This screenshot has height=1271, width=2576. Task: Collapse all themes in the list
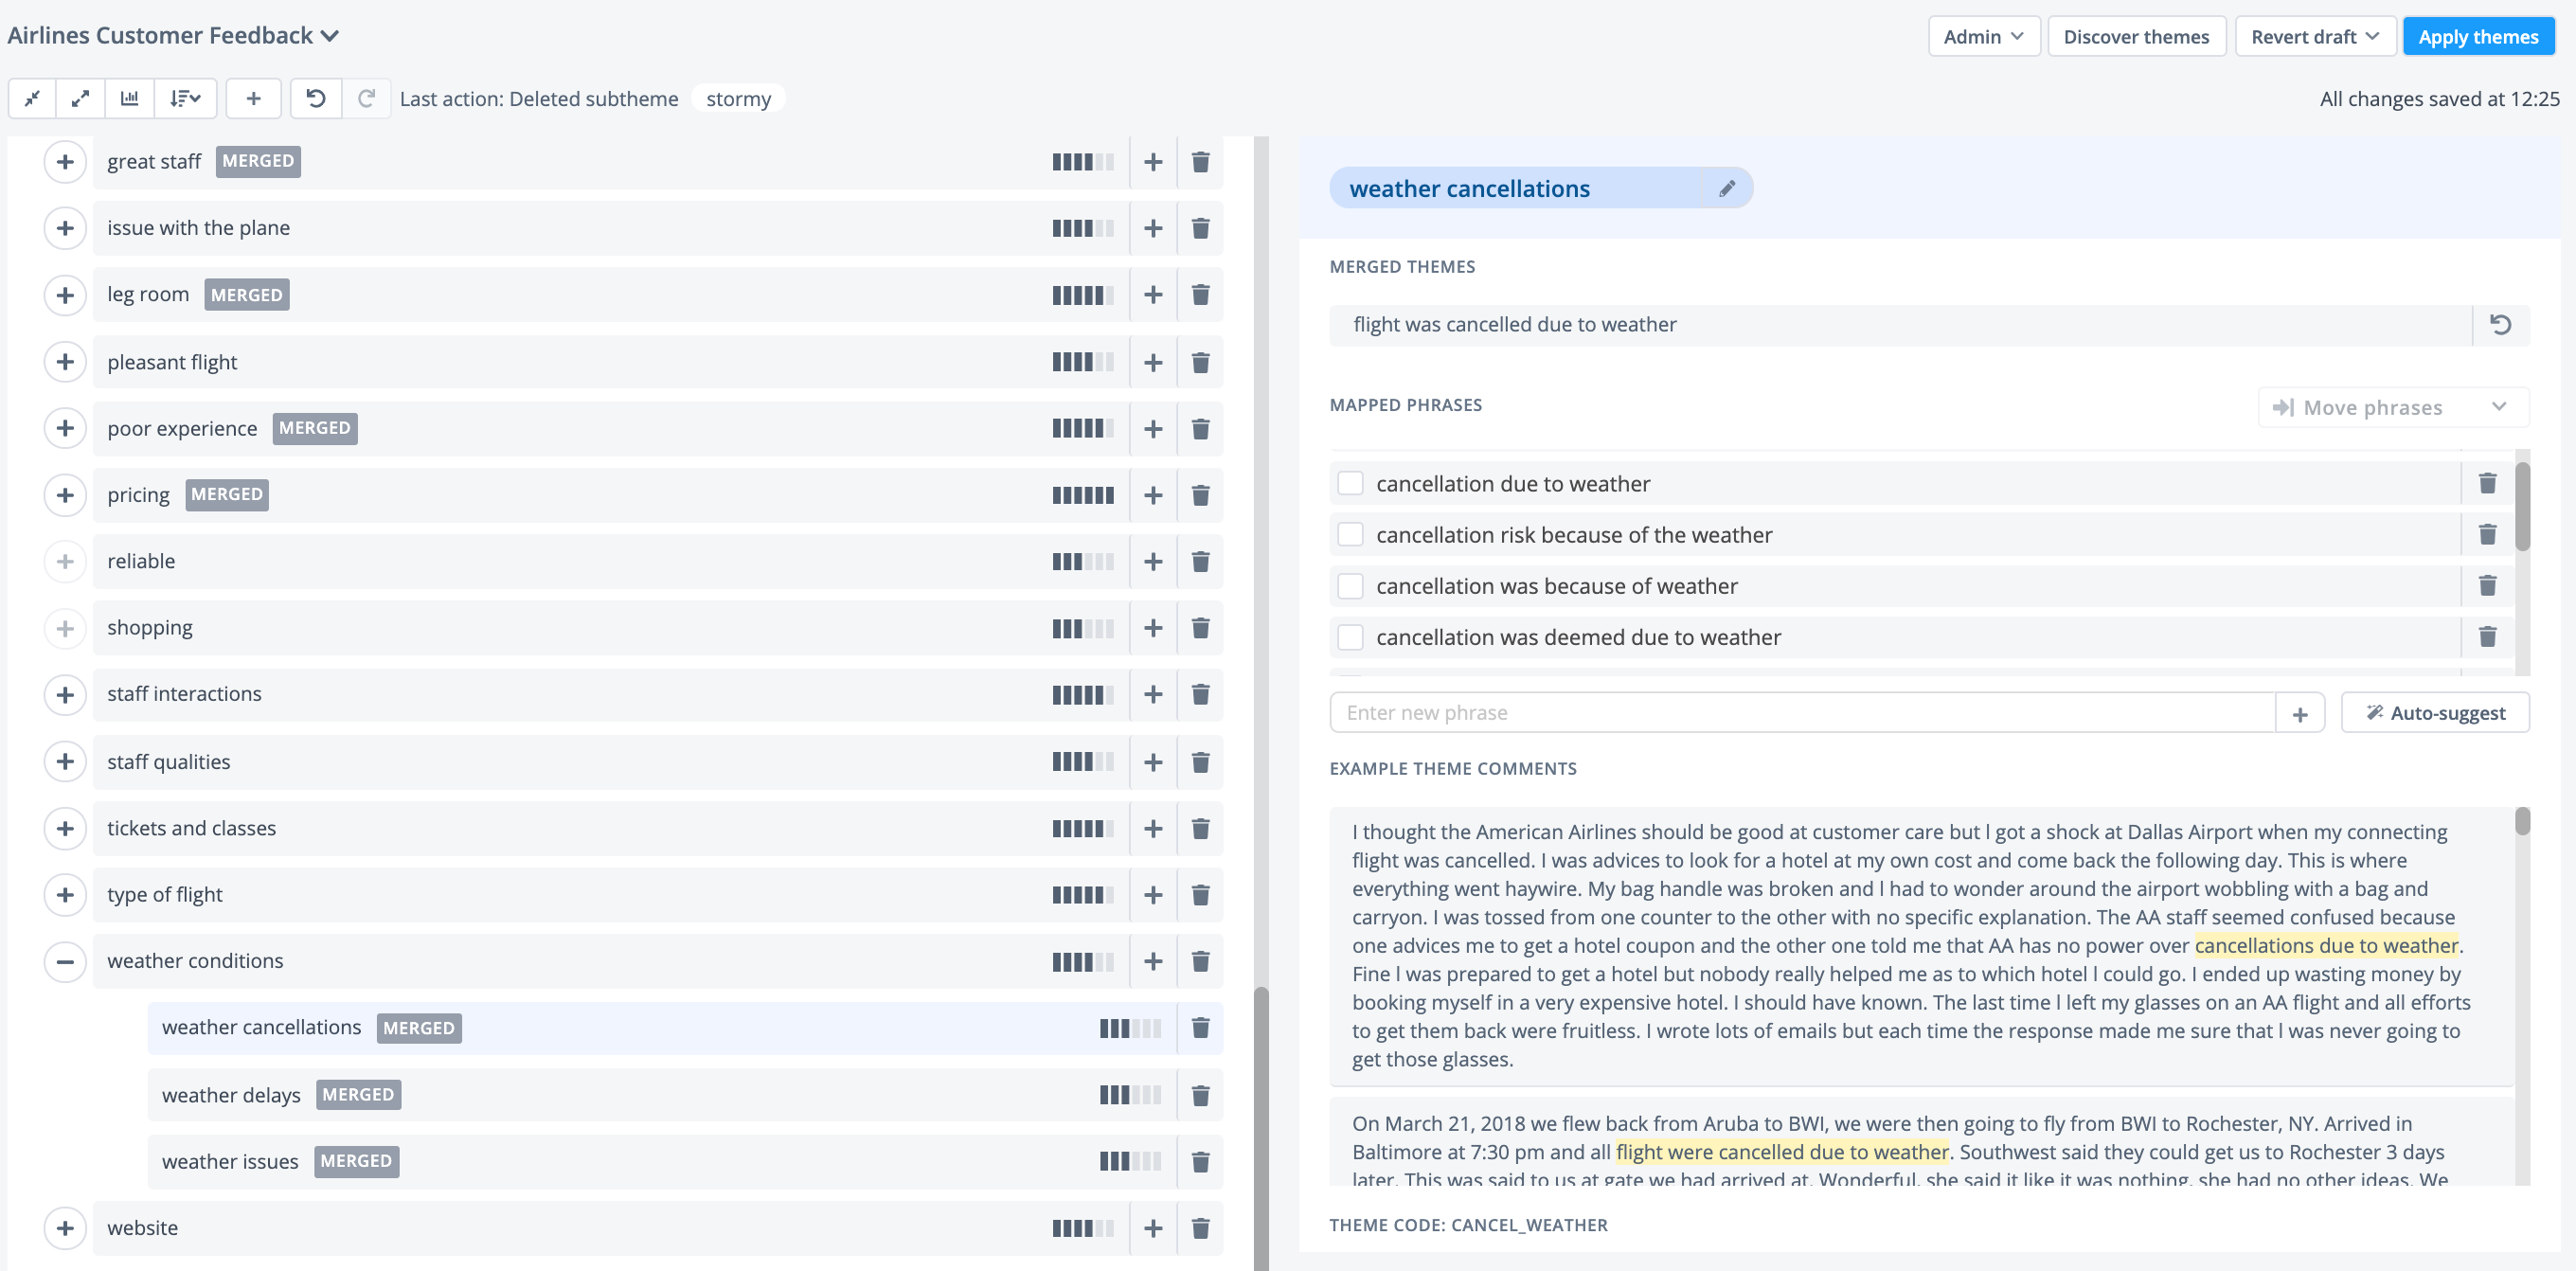click(31, 98)
